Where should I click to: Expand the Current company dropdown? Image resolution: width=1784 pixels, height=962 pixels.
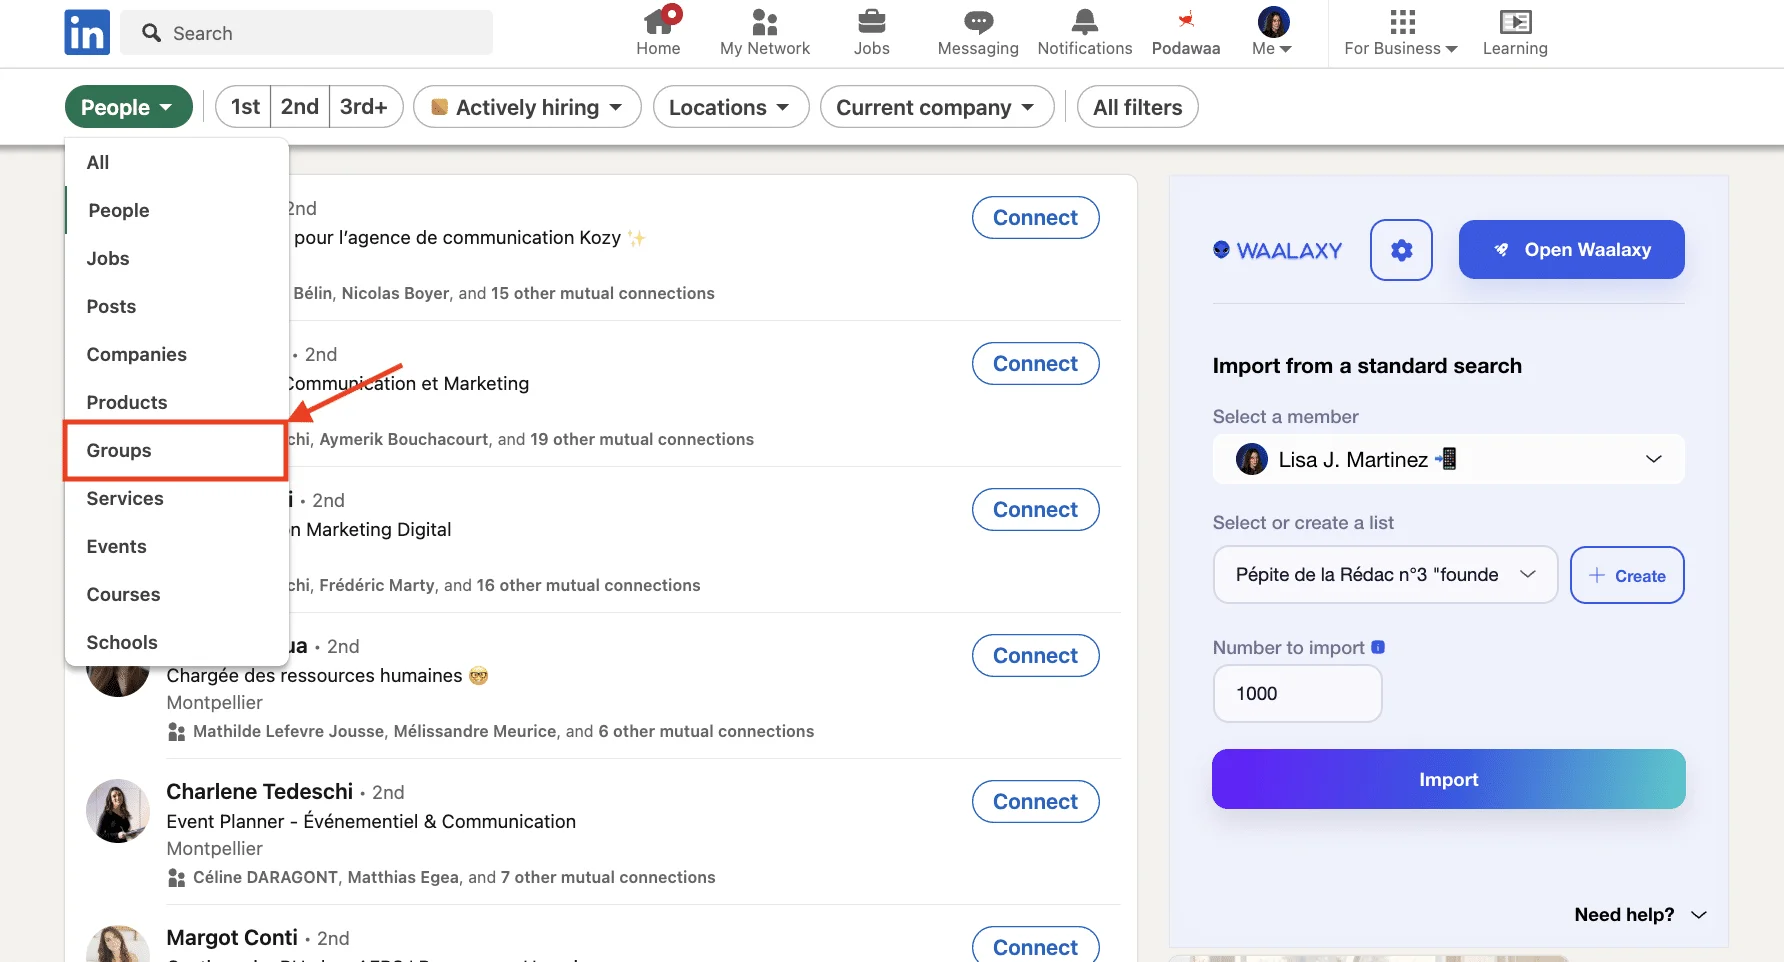pos(937,107)
